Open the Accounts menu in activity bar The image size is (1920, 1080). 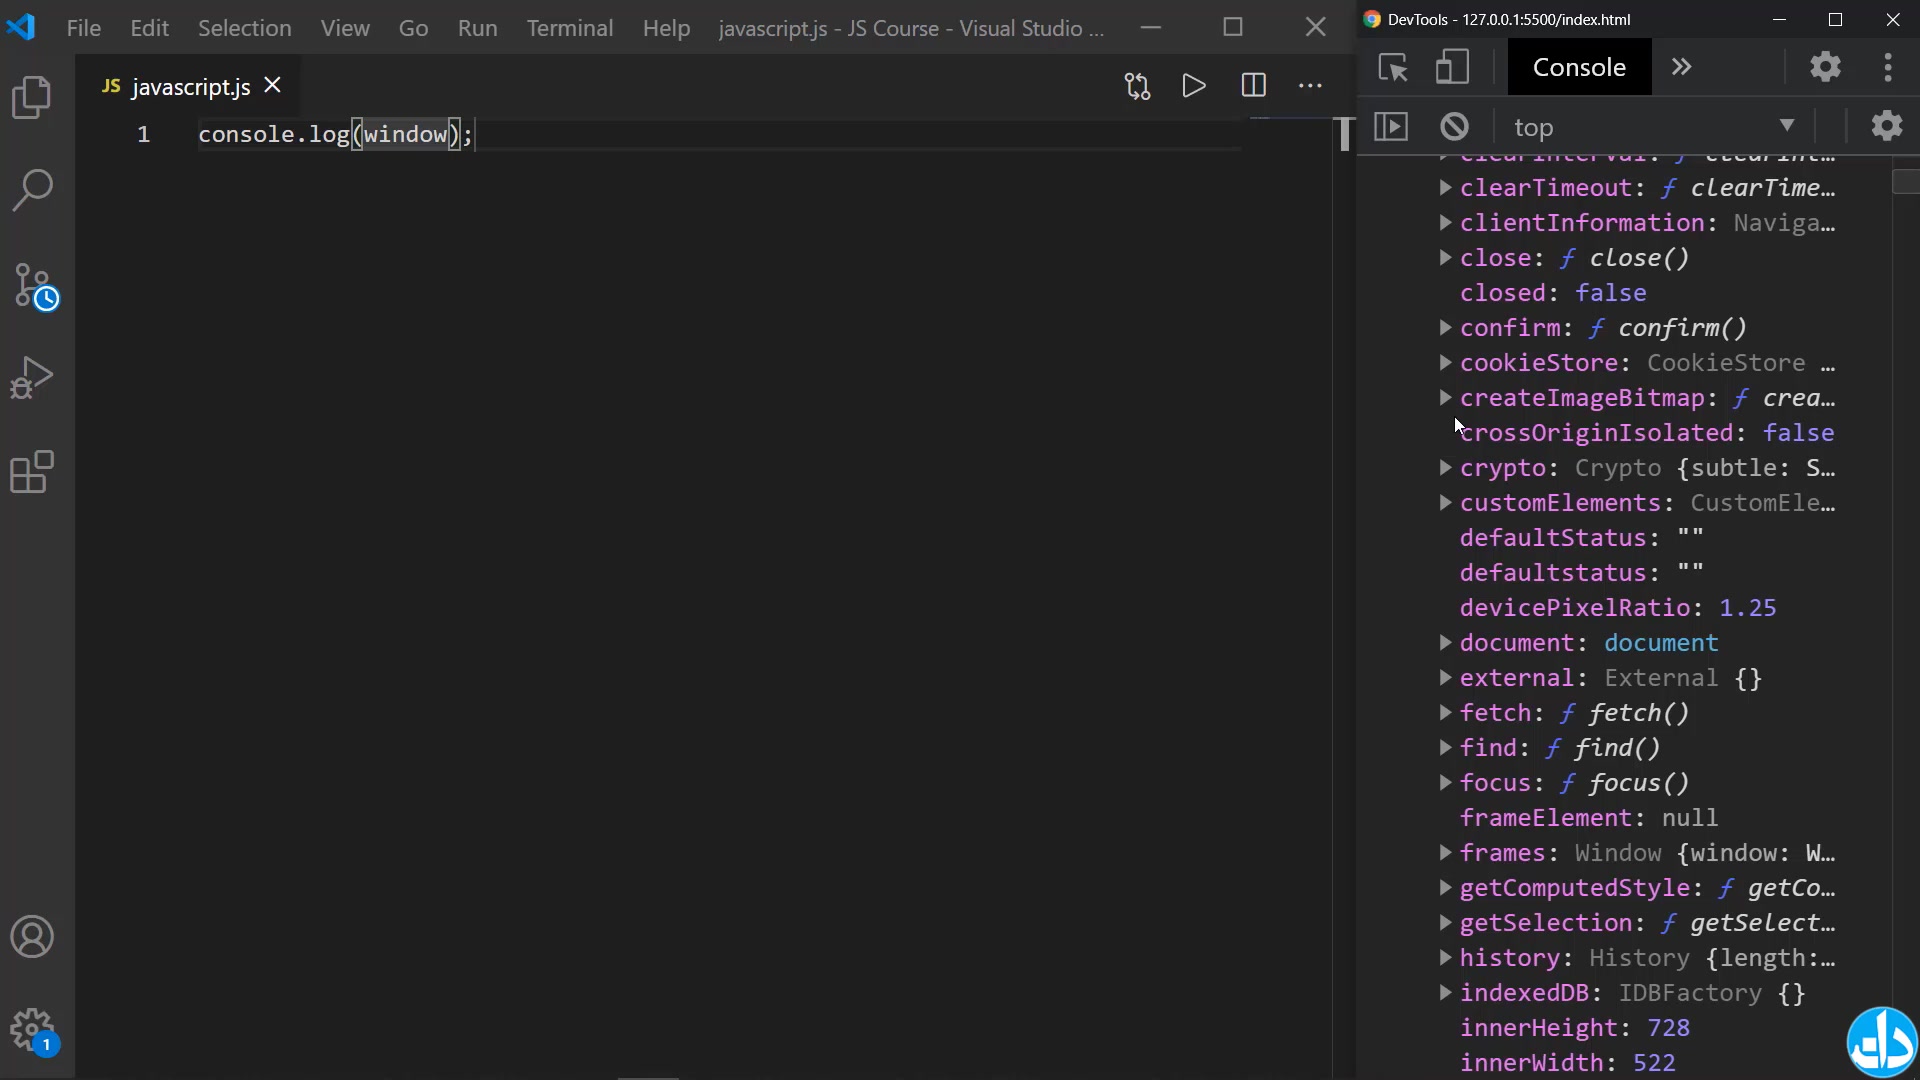click(x=32, y=937)
